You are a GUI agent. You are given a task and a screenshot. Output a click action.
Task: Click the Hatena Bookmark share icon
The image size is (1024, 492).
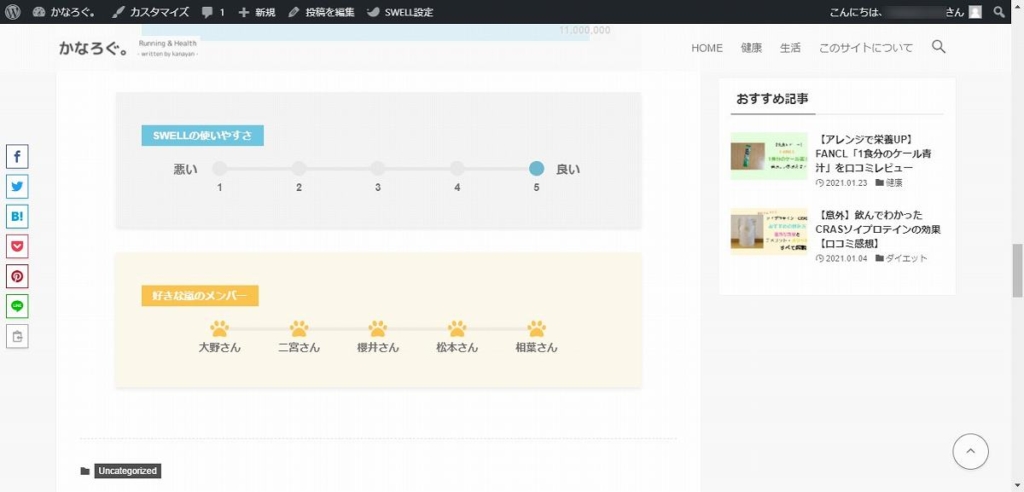17,216
